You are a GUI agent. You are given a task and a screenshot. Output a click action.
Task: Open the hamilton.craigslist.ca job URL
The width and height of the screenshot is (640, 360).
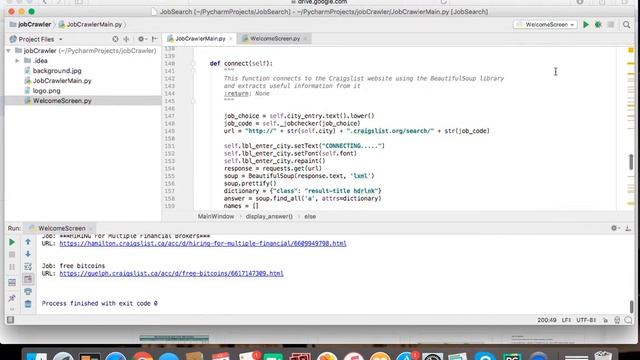point(203,244)
